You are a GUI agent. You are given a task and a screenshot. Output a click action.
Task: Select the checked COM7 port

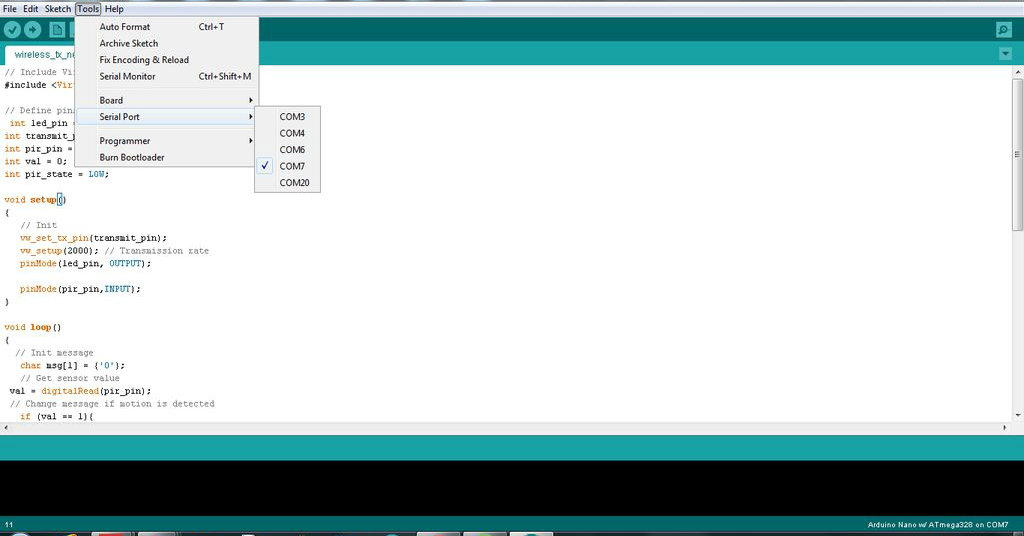287,166
